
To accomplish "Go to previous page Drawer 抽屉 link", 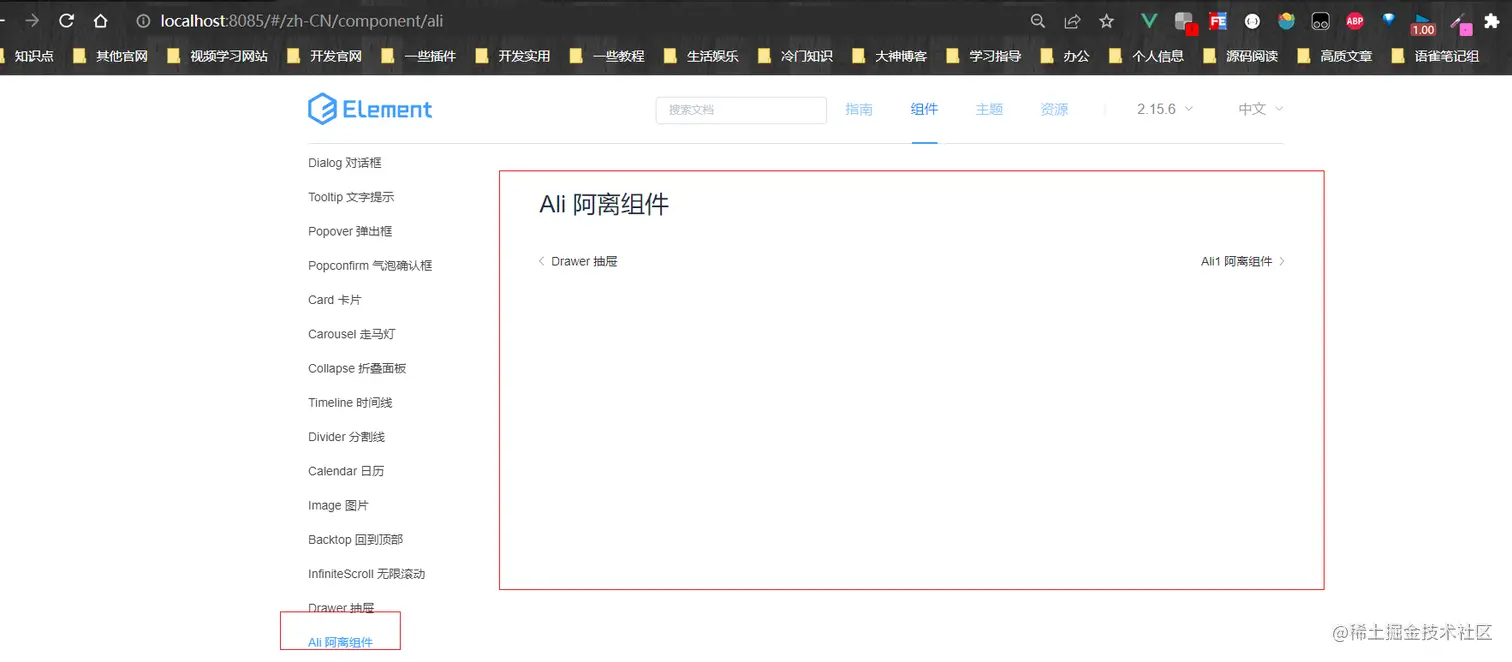I will 578,261.
